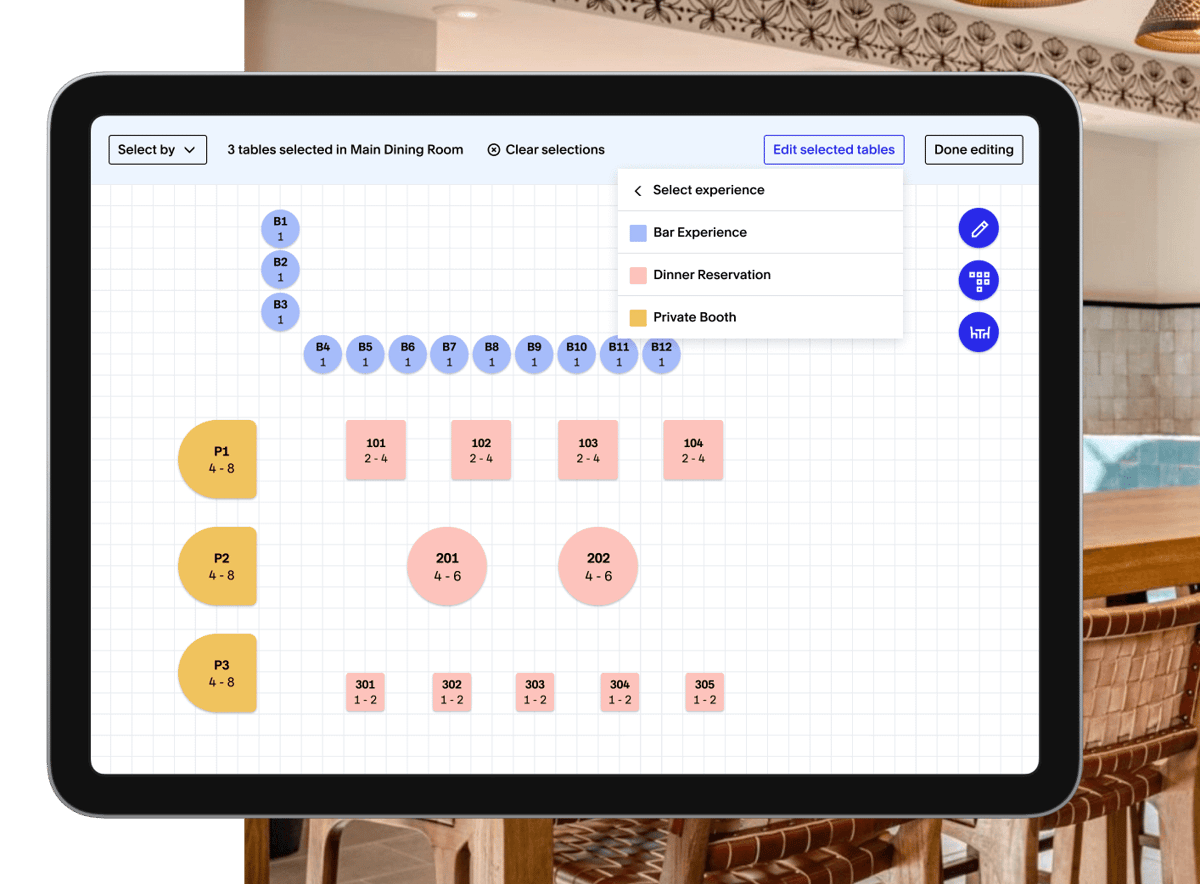
Task: Click the blue swatch beside Bar Experience
Action: pos(637,232)
